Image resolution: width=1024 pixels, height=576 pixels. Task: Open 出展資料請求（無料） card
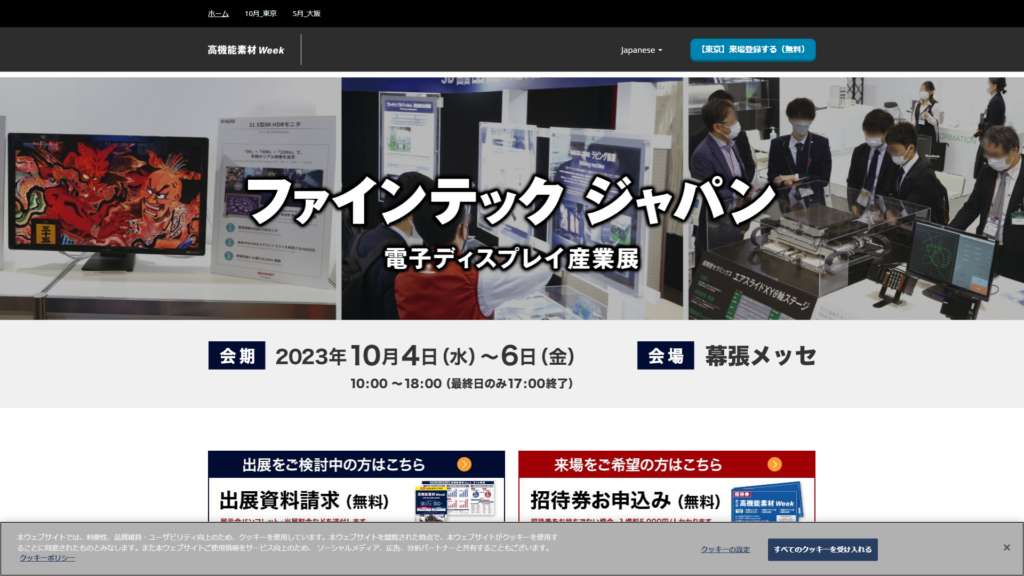click(356, 487)
